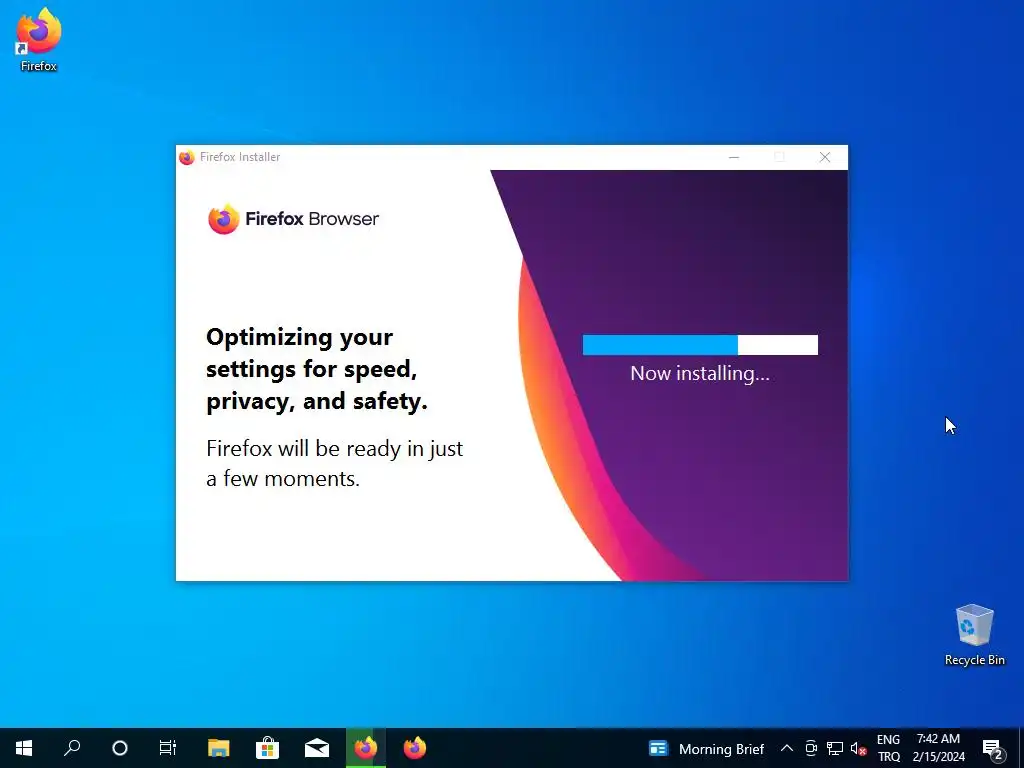This screenshot has height=768, width=1024.
Task: Minimize the Firefox Installer window
Action: coord(734,157)
